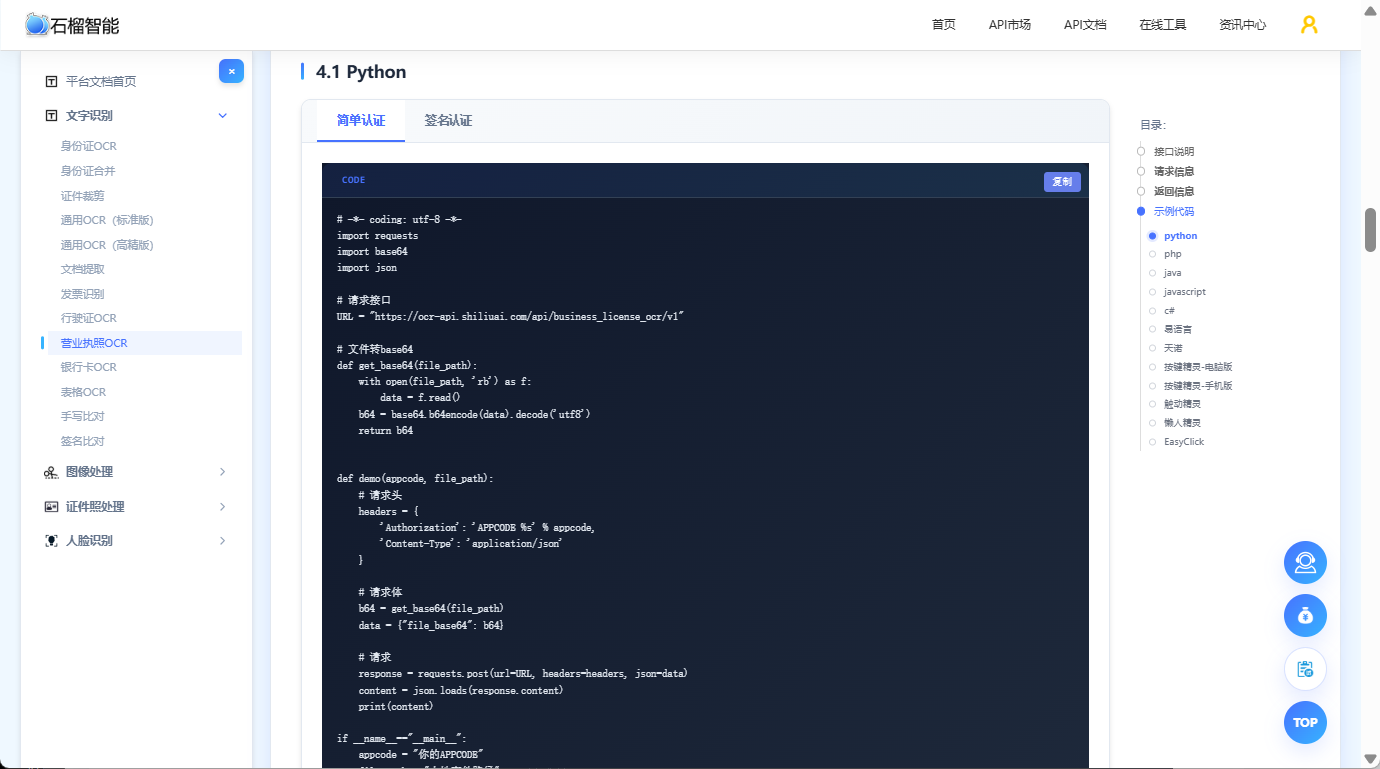
Task: Open 文档提取 in the sidebar
Action: coord(82,269)
